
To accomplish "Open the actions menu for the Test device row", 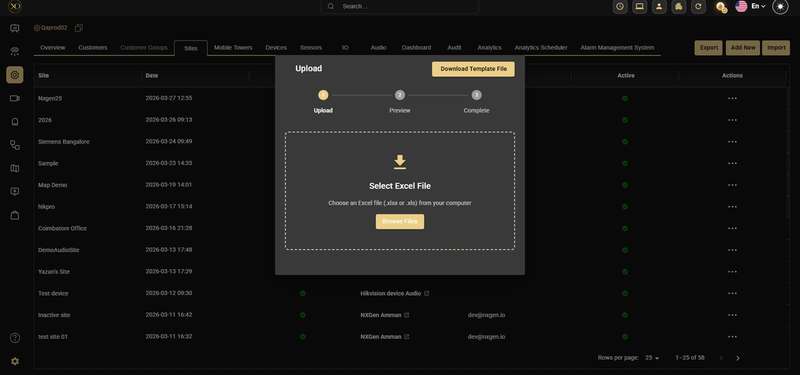I will pyautogui.click(x=732, y=293).
